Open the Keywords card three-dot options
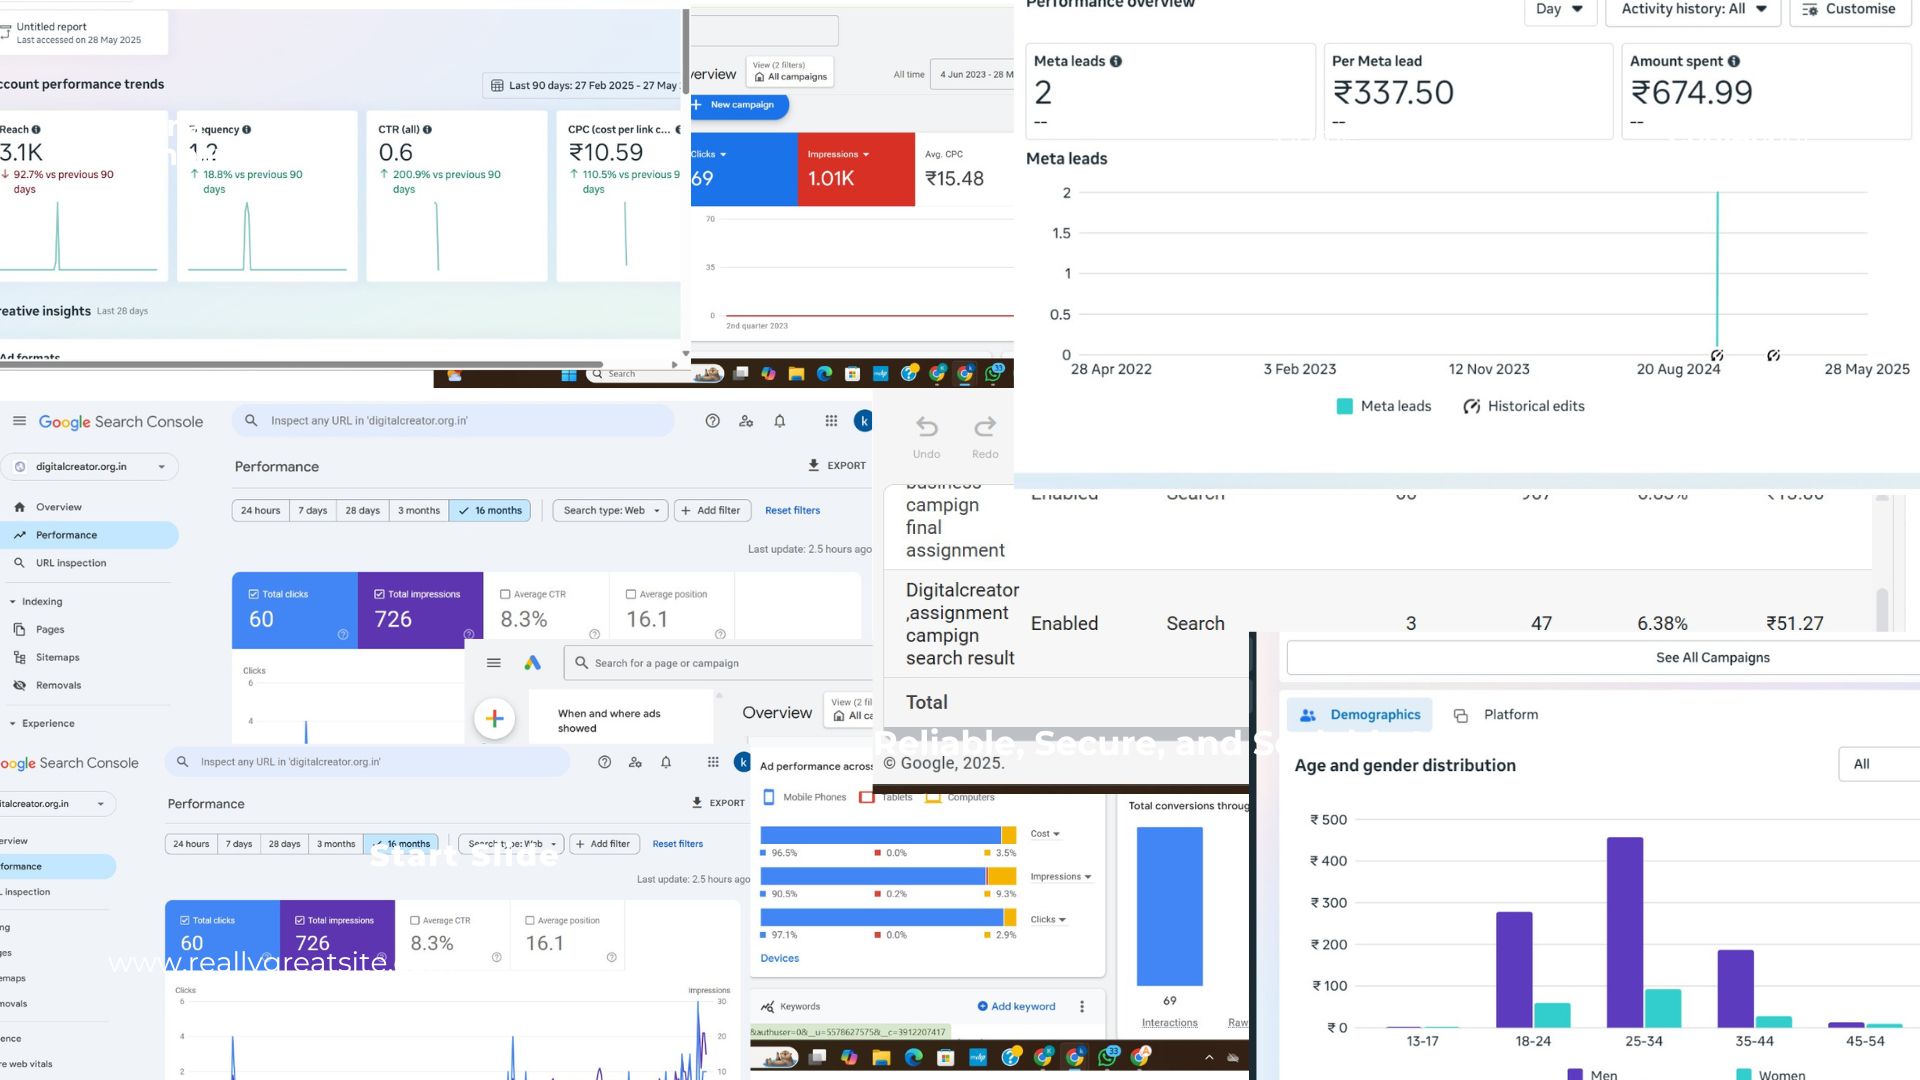This screenshot has height=1080, width=1920. point(1082,1007)
